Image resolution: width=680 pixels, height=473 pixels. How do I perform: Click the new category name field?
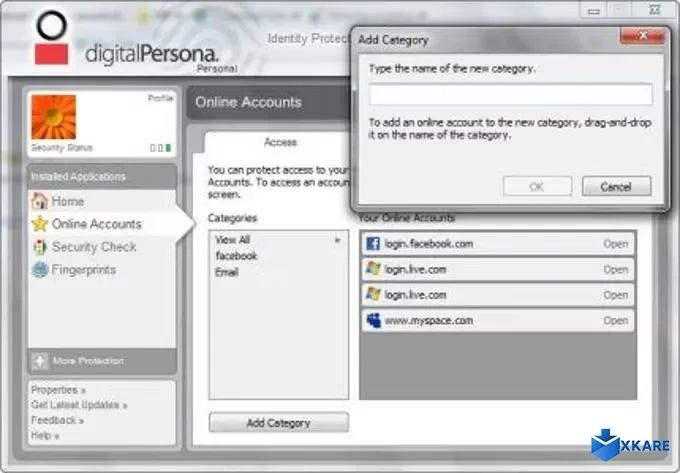[x=510, y=95]
